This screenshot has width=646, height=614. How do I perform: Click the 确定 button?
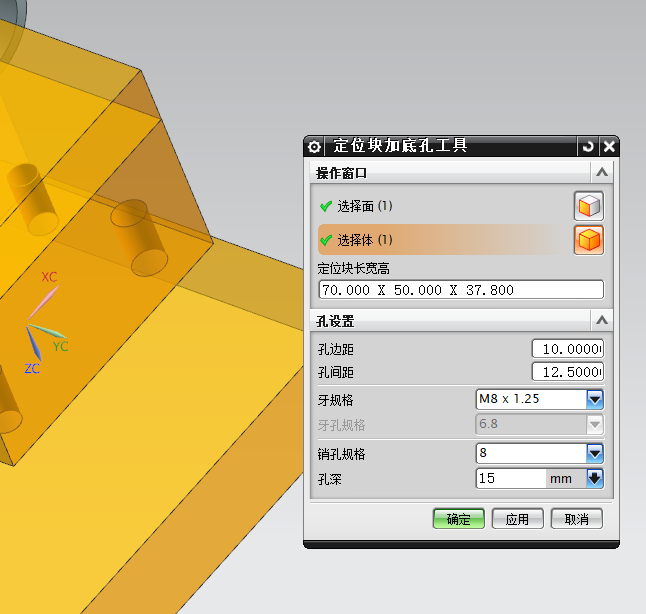pyautogui.click(x=459, y=519)
